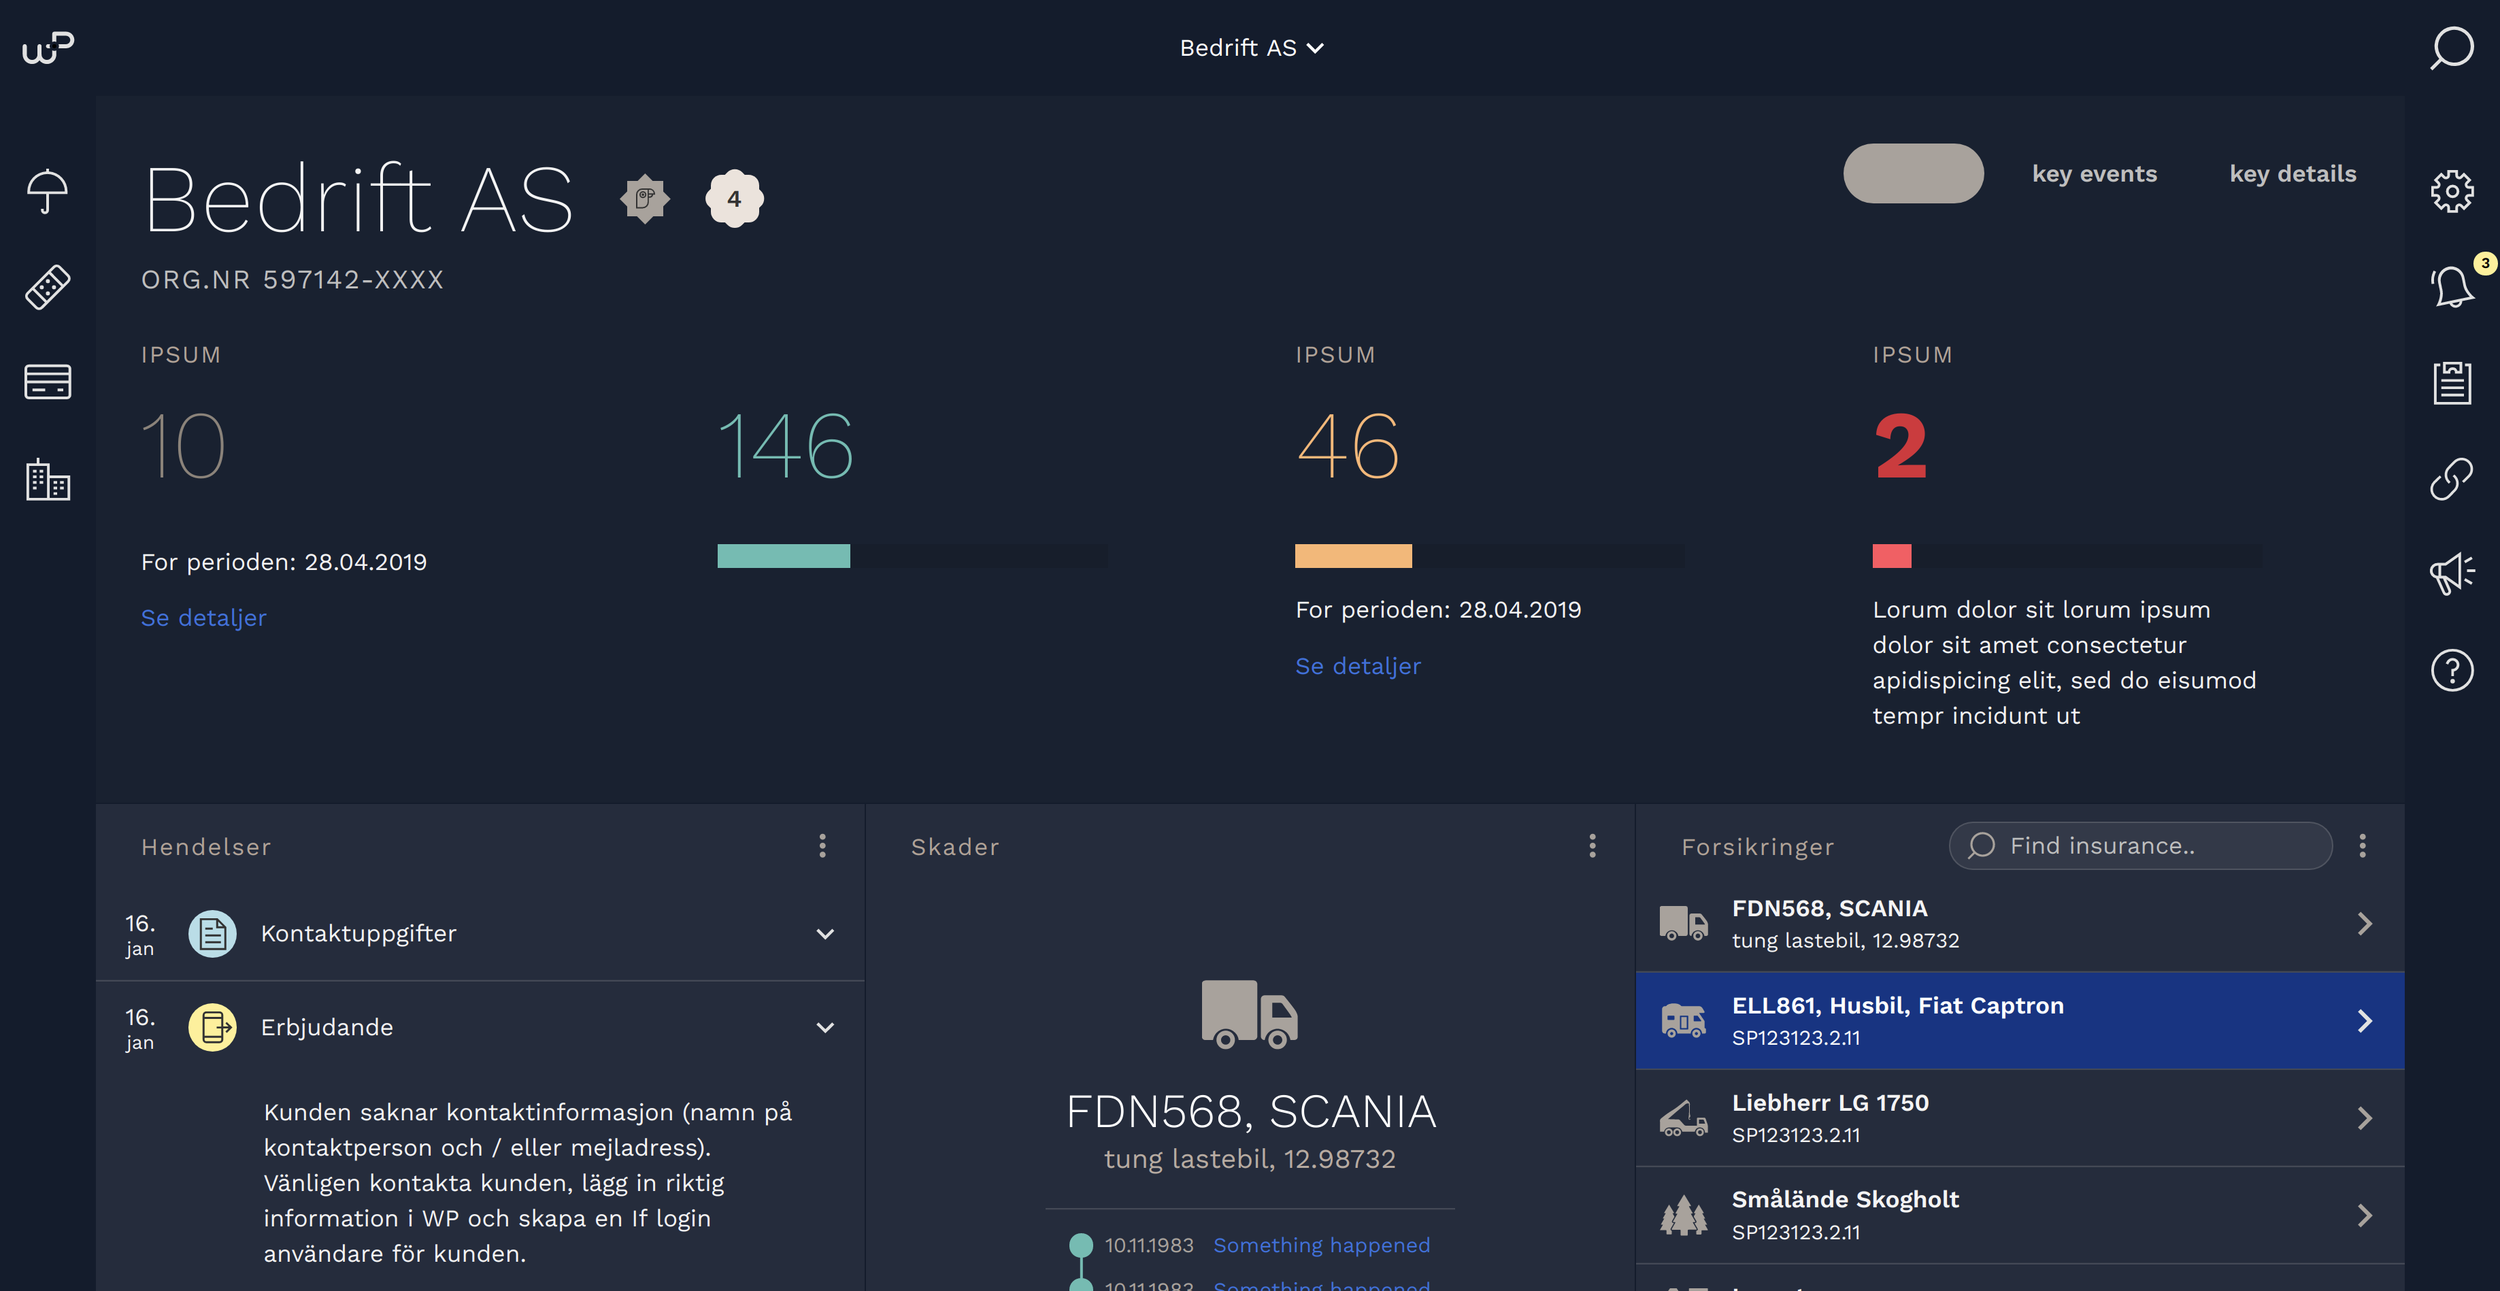Open notifications bell with badge 3
The height and width of the screenshot is (1291, 2500).
(x=2451, y=288)
